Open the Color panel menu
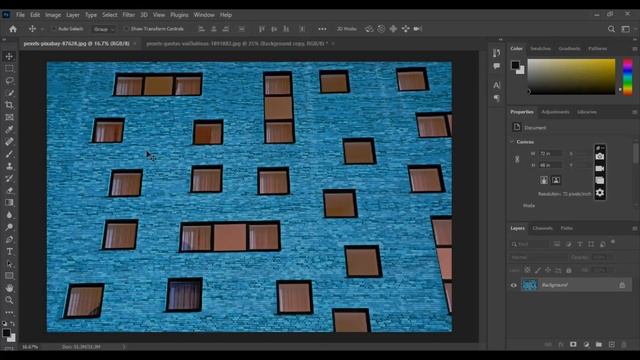Screen dimensions: 640x360 pyautogui.click(x=635, y=49)
